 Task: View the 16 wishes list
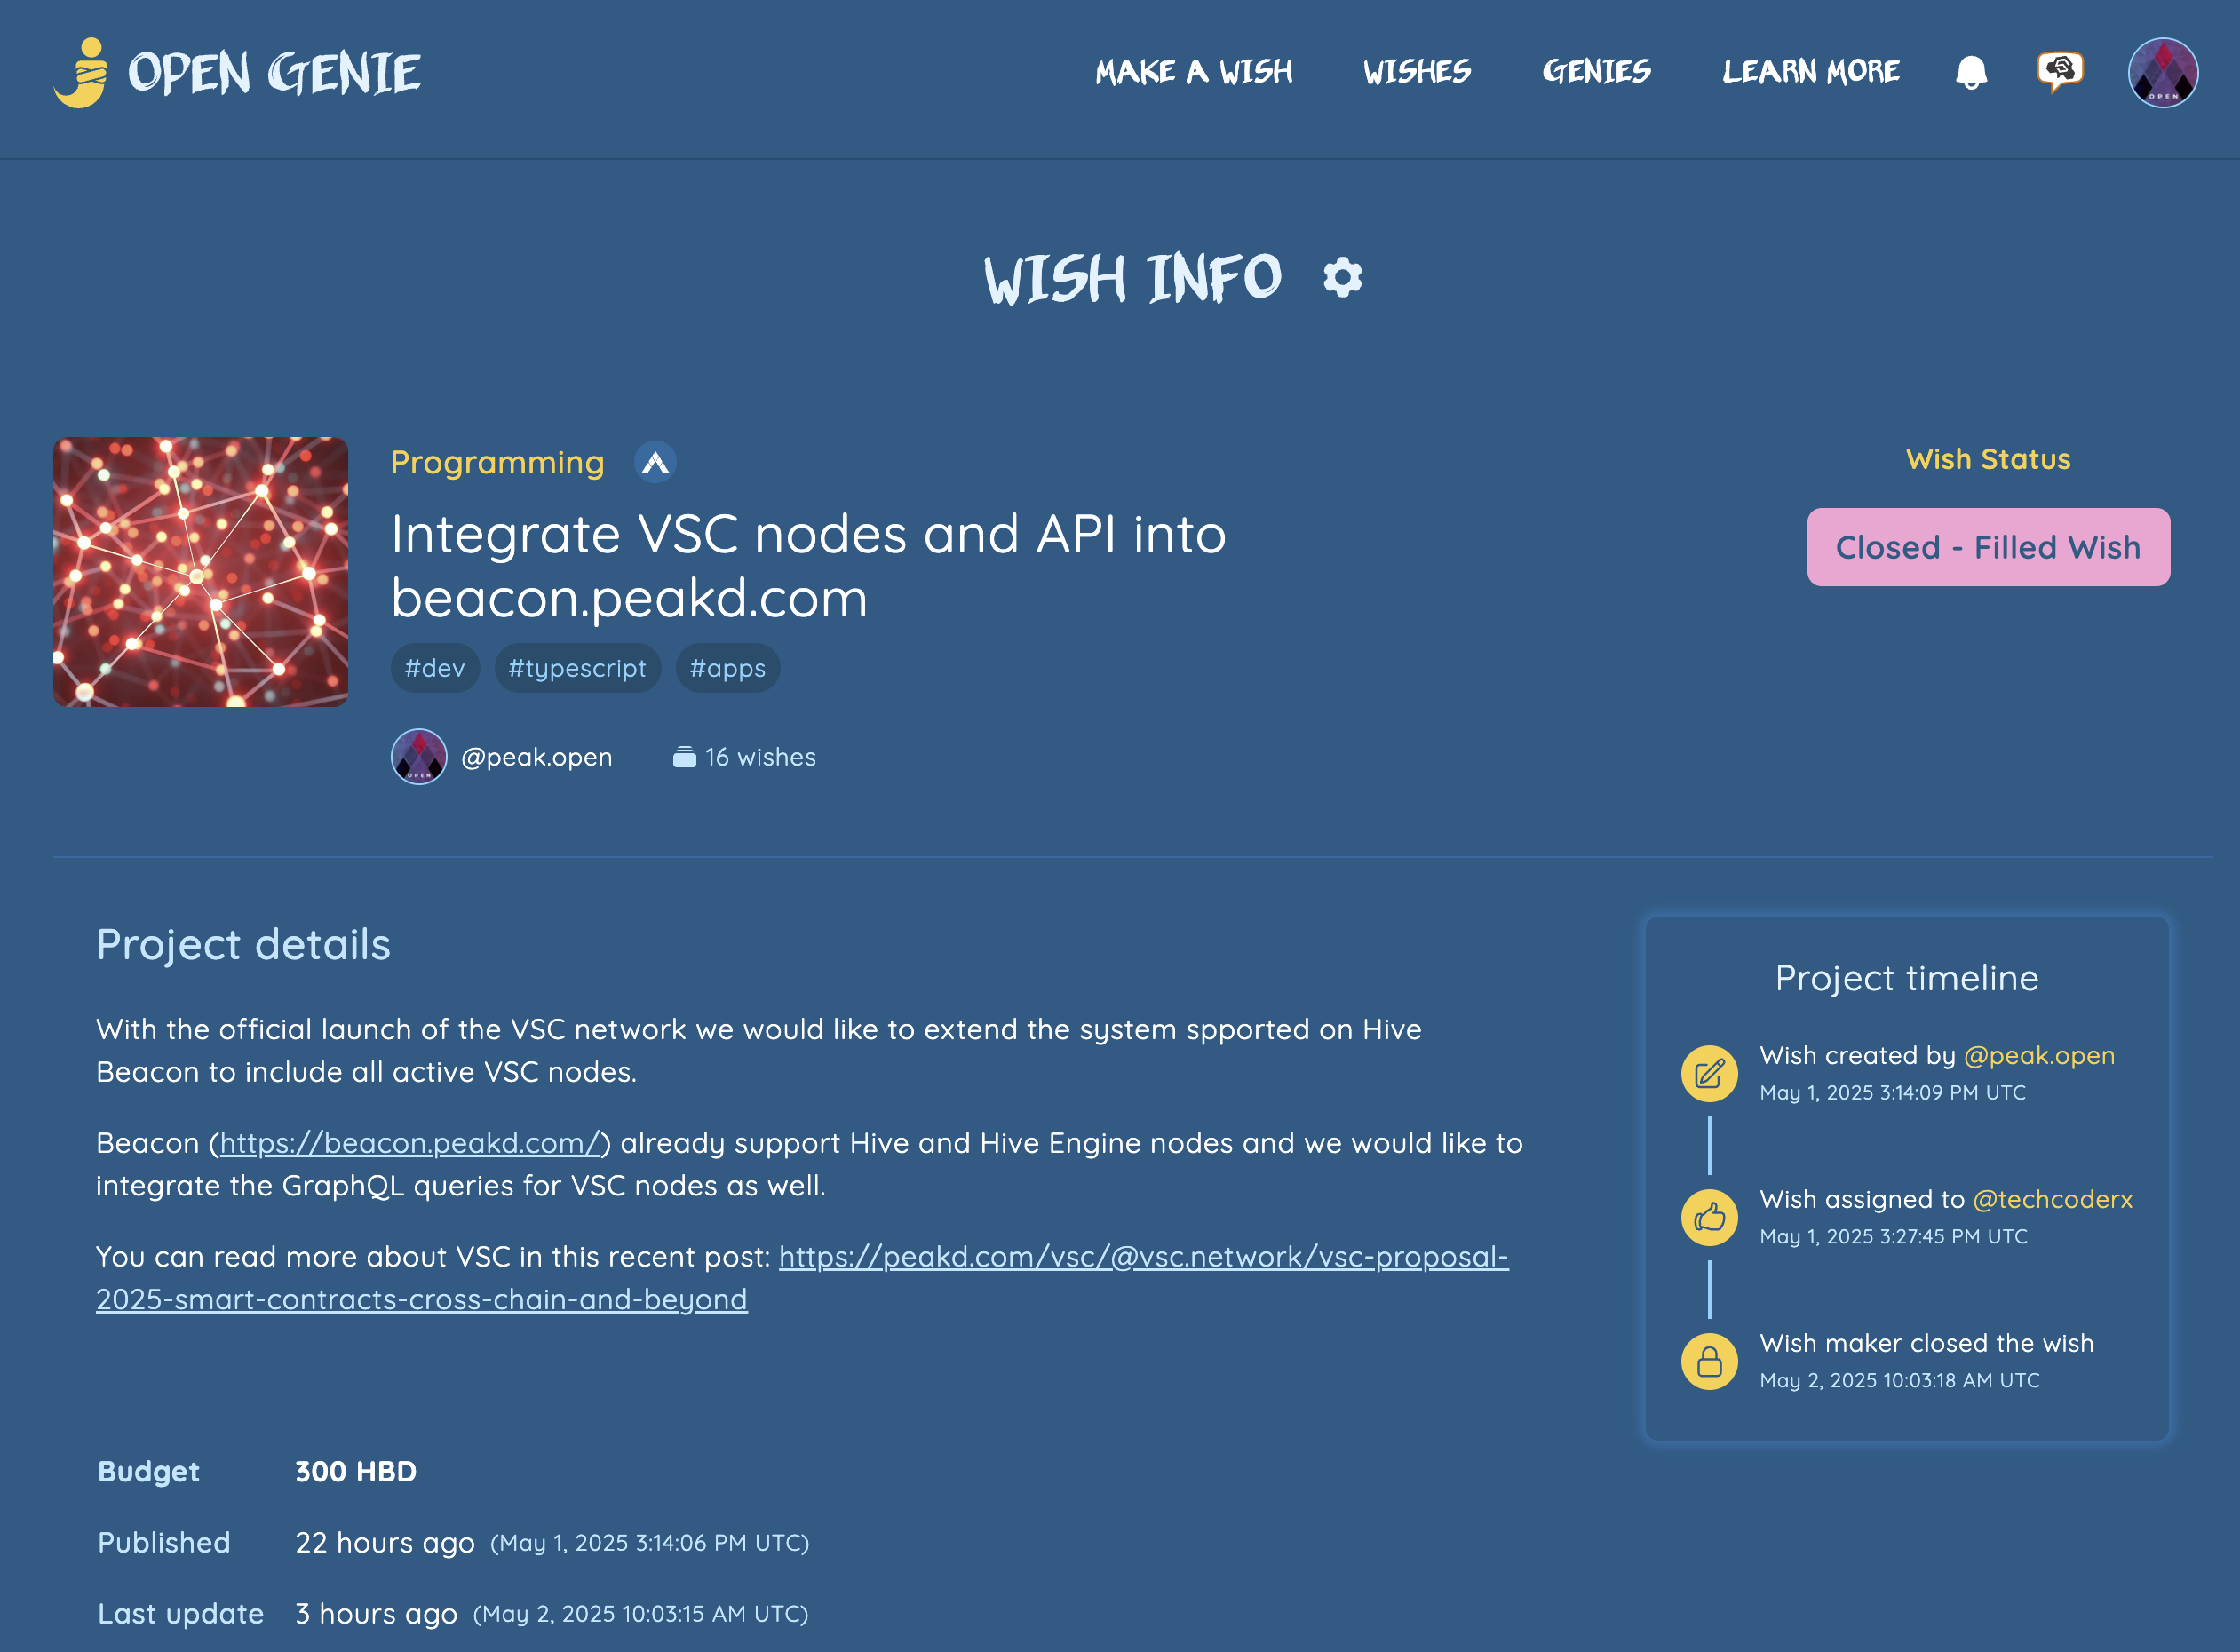click(x=760, y=757)
